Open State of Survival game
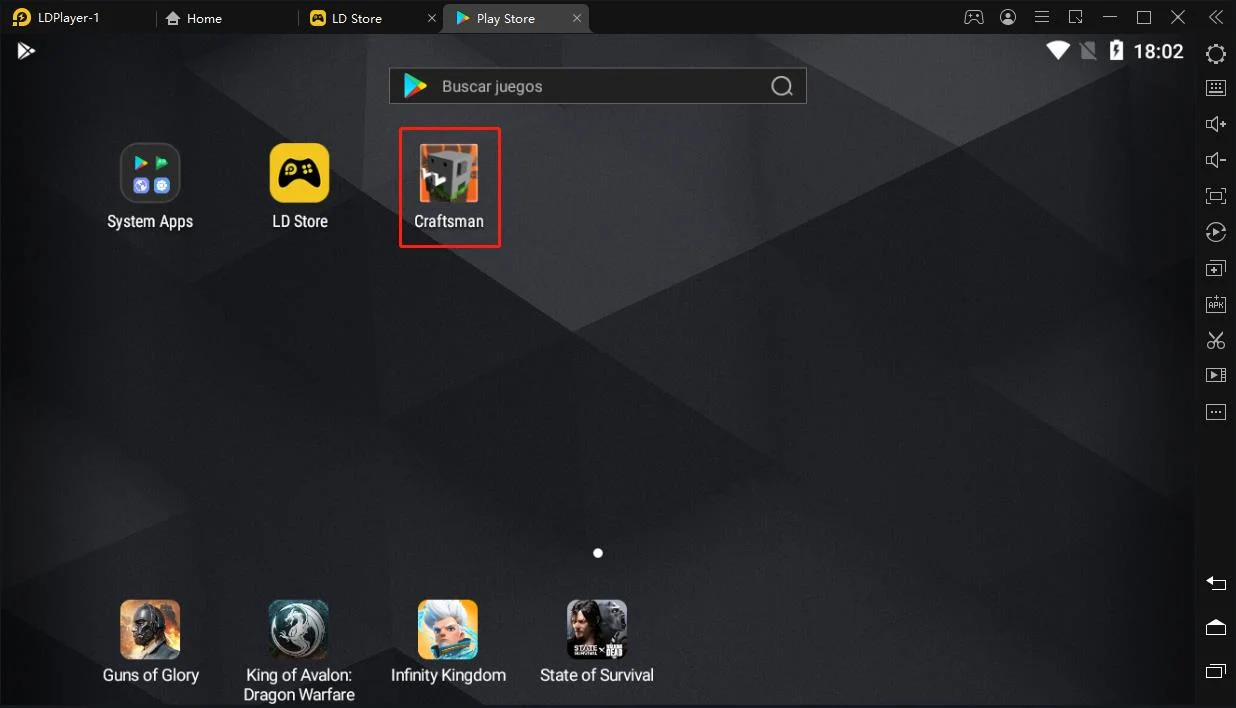This screenshot has width=1236, height=708. (x=597, y=642)
